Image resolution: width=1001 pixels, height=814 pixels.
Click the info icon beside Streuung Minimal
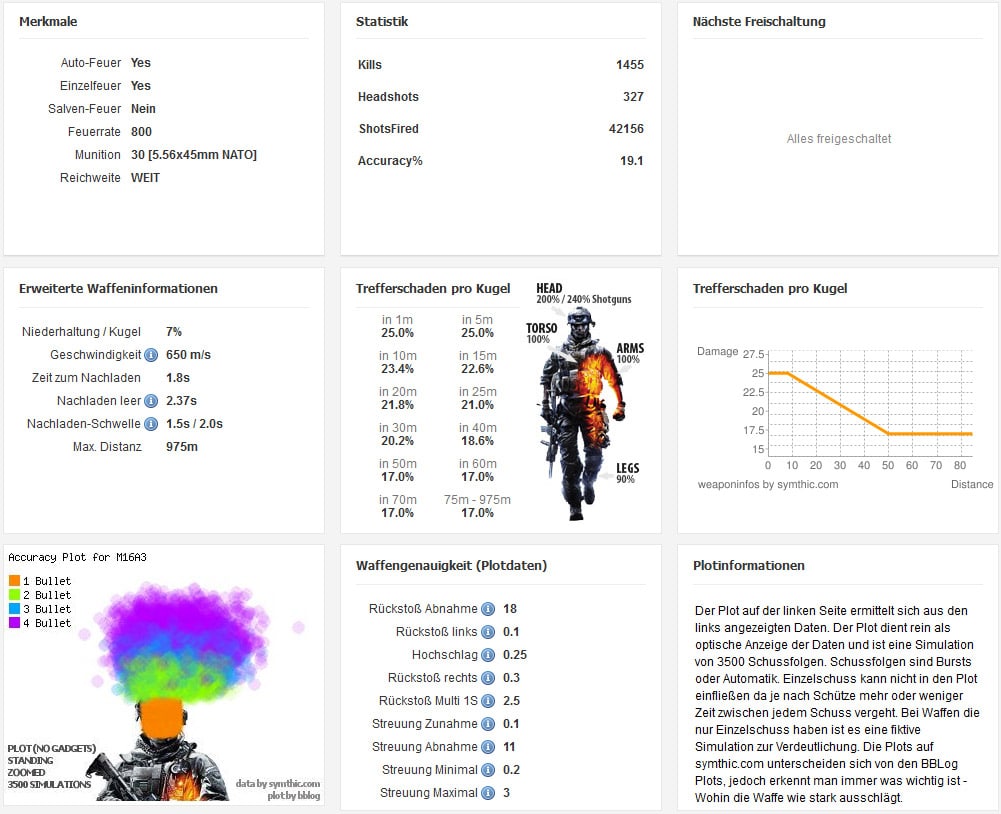[488, 770]
